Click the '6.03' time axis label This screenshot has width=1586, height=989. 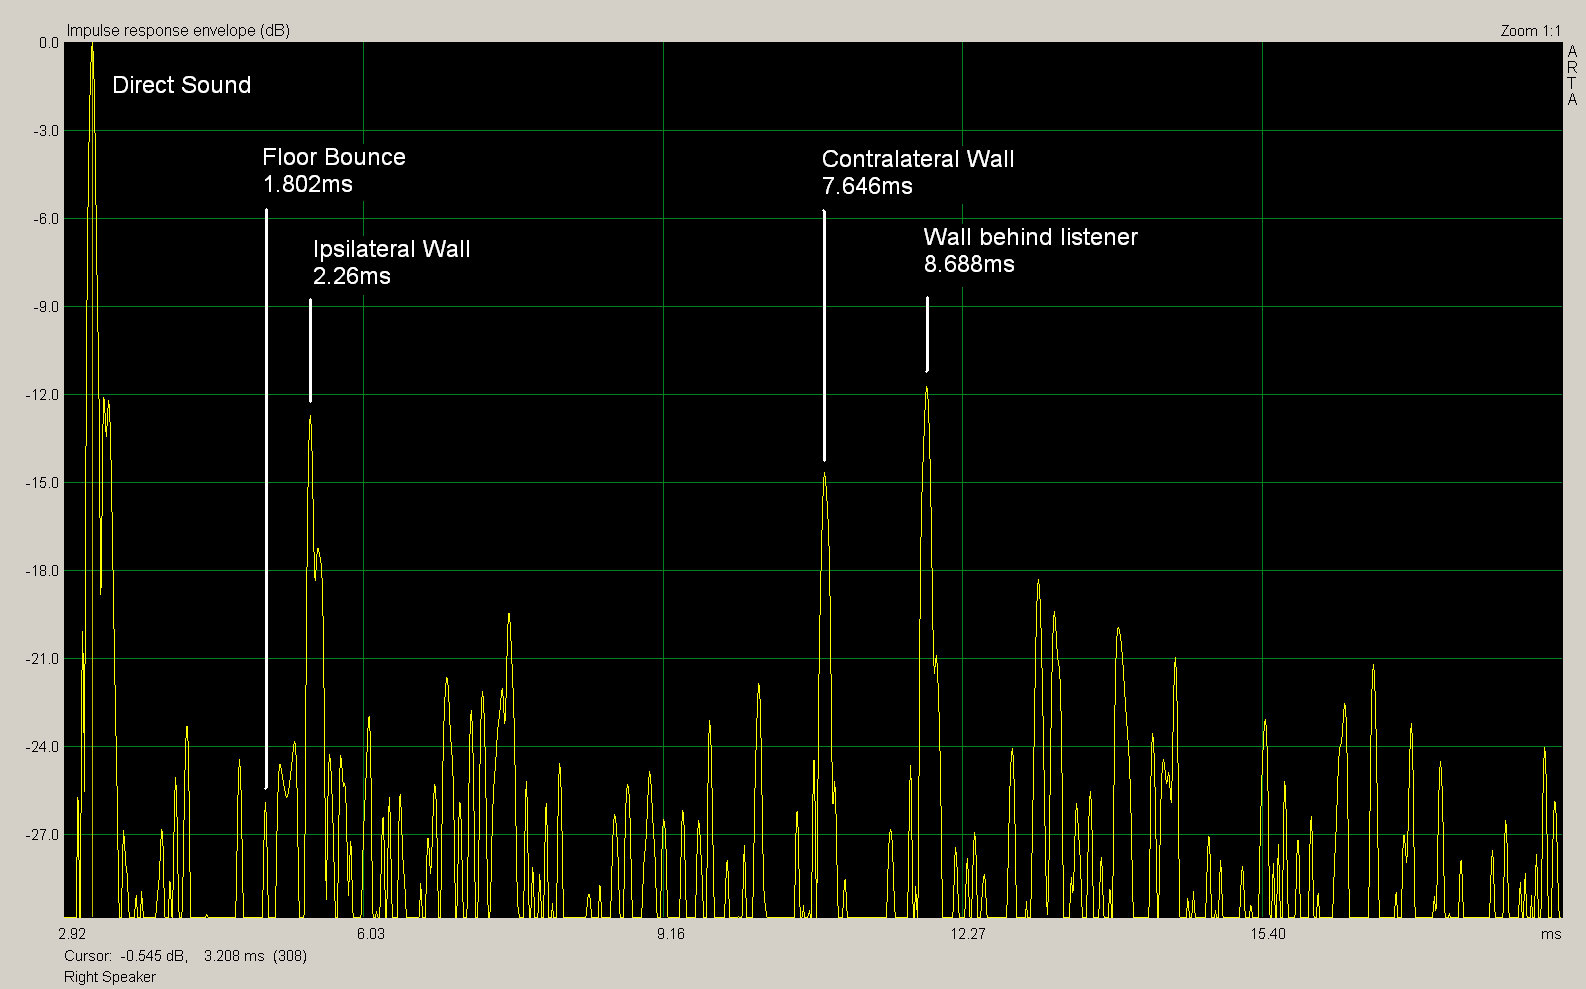(371, 934)
